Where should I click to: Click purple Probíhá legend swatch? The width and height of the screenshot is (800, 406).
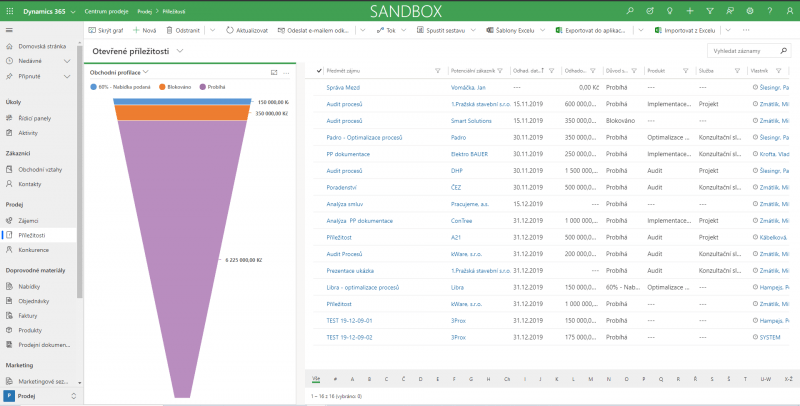pyautogui.click(x=203, y=87)
